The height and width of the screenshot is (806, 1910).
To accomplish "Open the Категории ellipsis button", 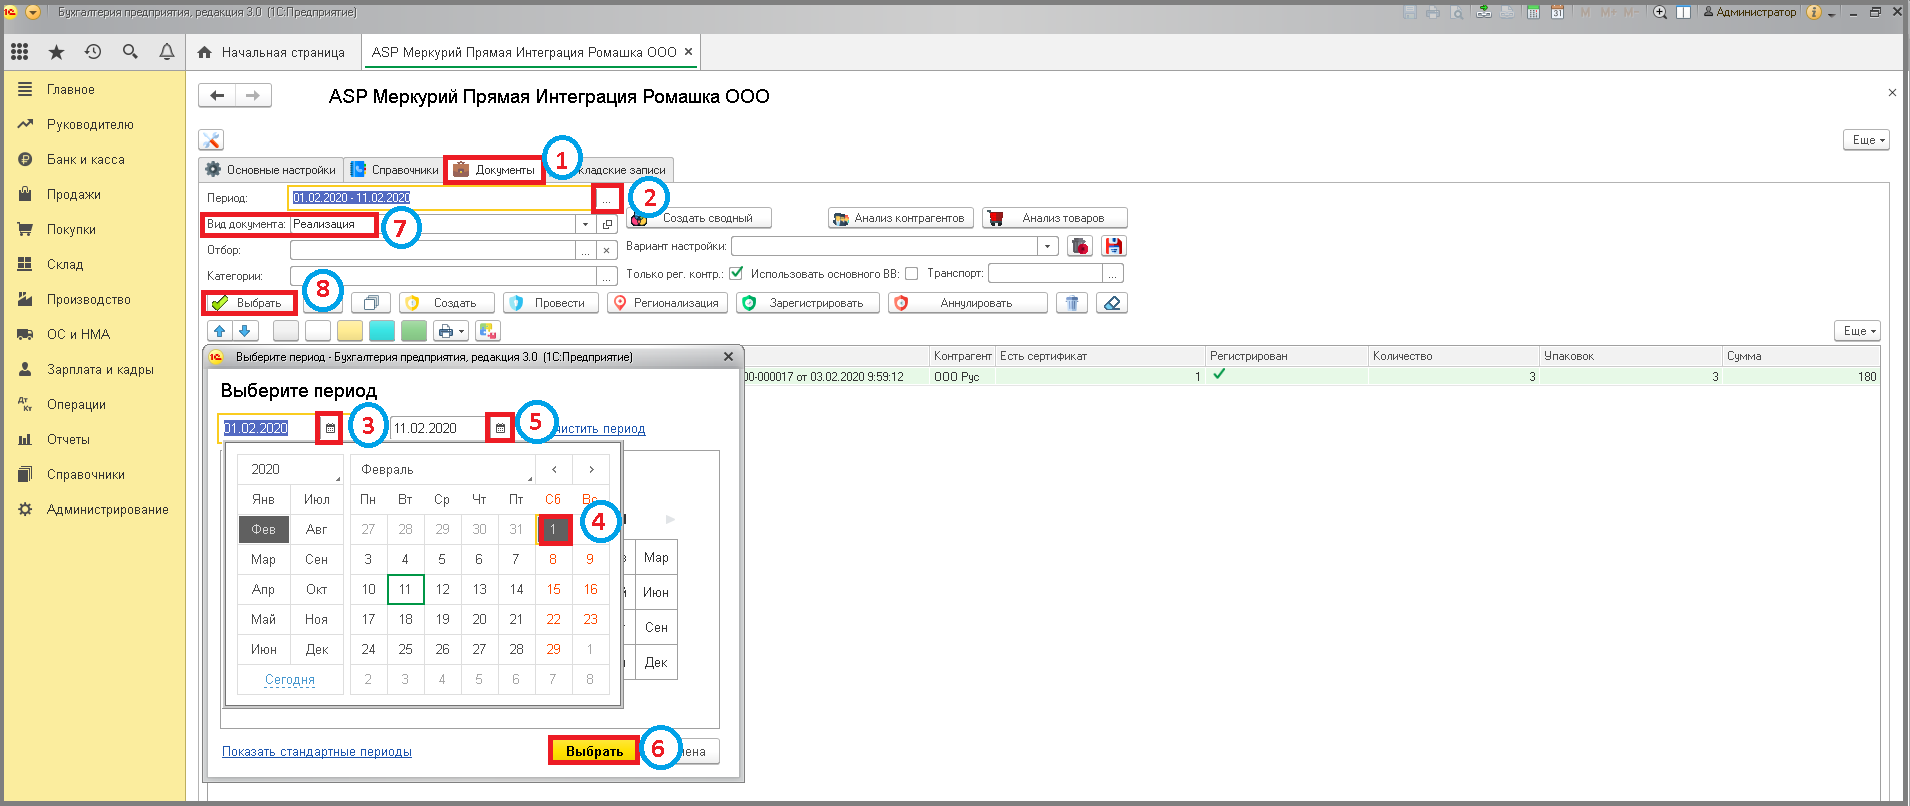I will pyautogui.click(x=607, y=276).
